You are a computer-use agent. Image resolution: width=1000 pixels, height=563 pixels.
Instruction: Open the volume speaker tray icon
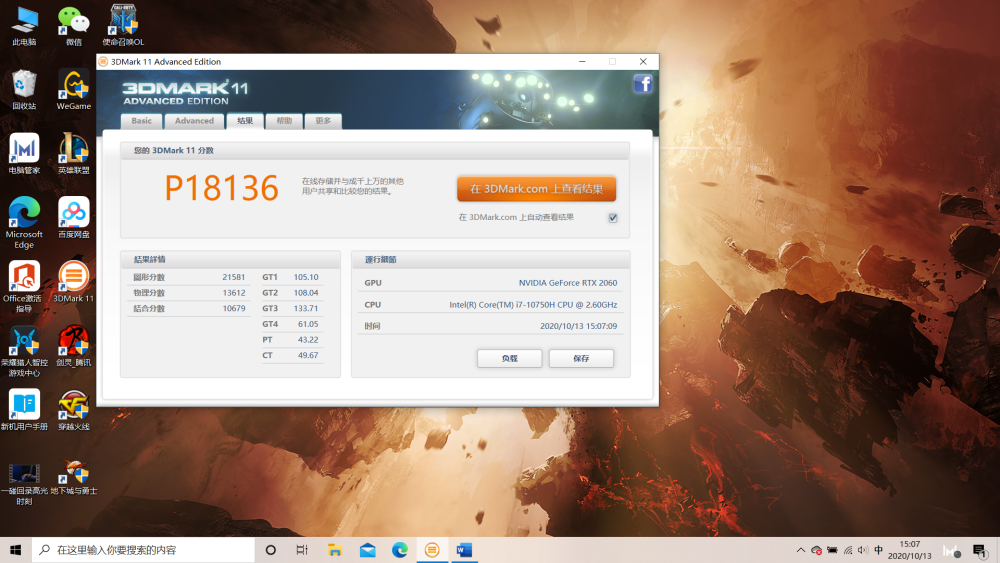(x=863, y=550)
